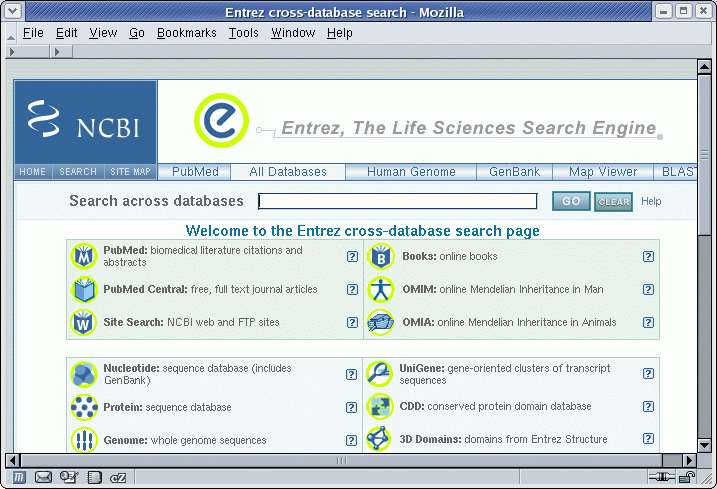
Task: Show help for the PubMed row
Action: [352, 256]
